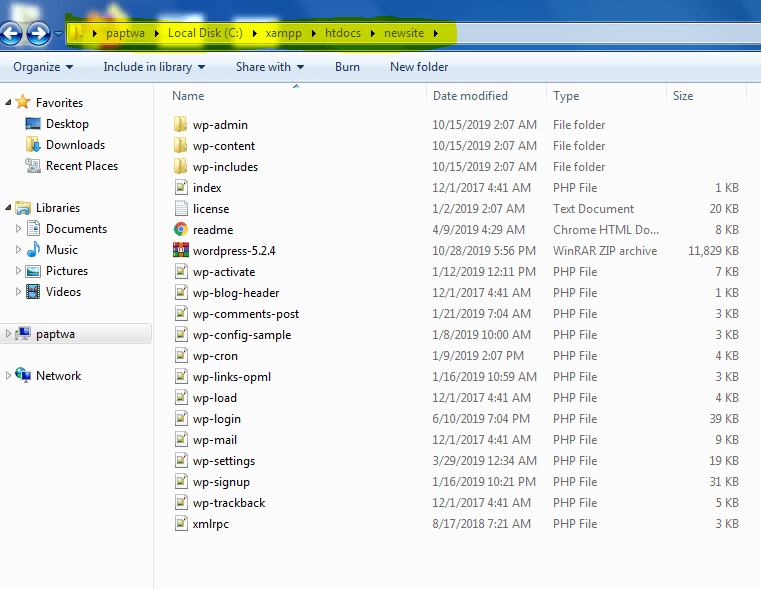The width and height of the screenshot is (761, 589).
Task: Click the readme Chrome HTML icon
Action: click(x=181, y=229)
